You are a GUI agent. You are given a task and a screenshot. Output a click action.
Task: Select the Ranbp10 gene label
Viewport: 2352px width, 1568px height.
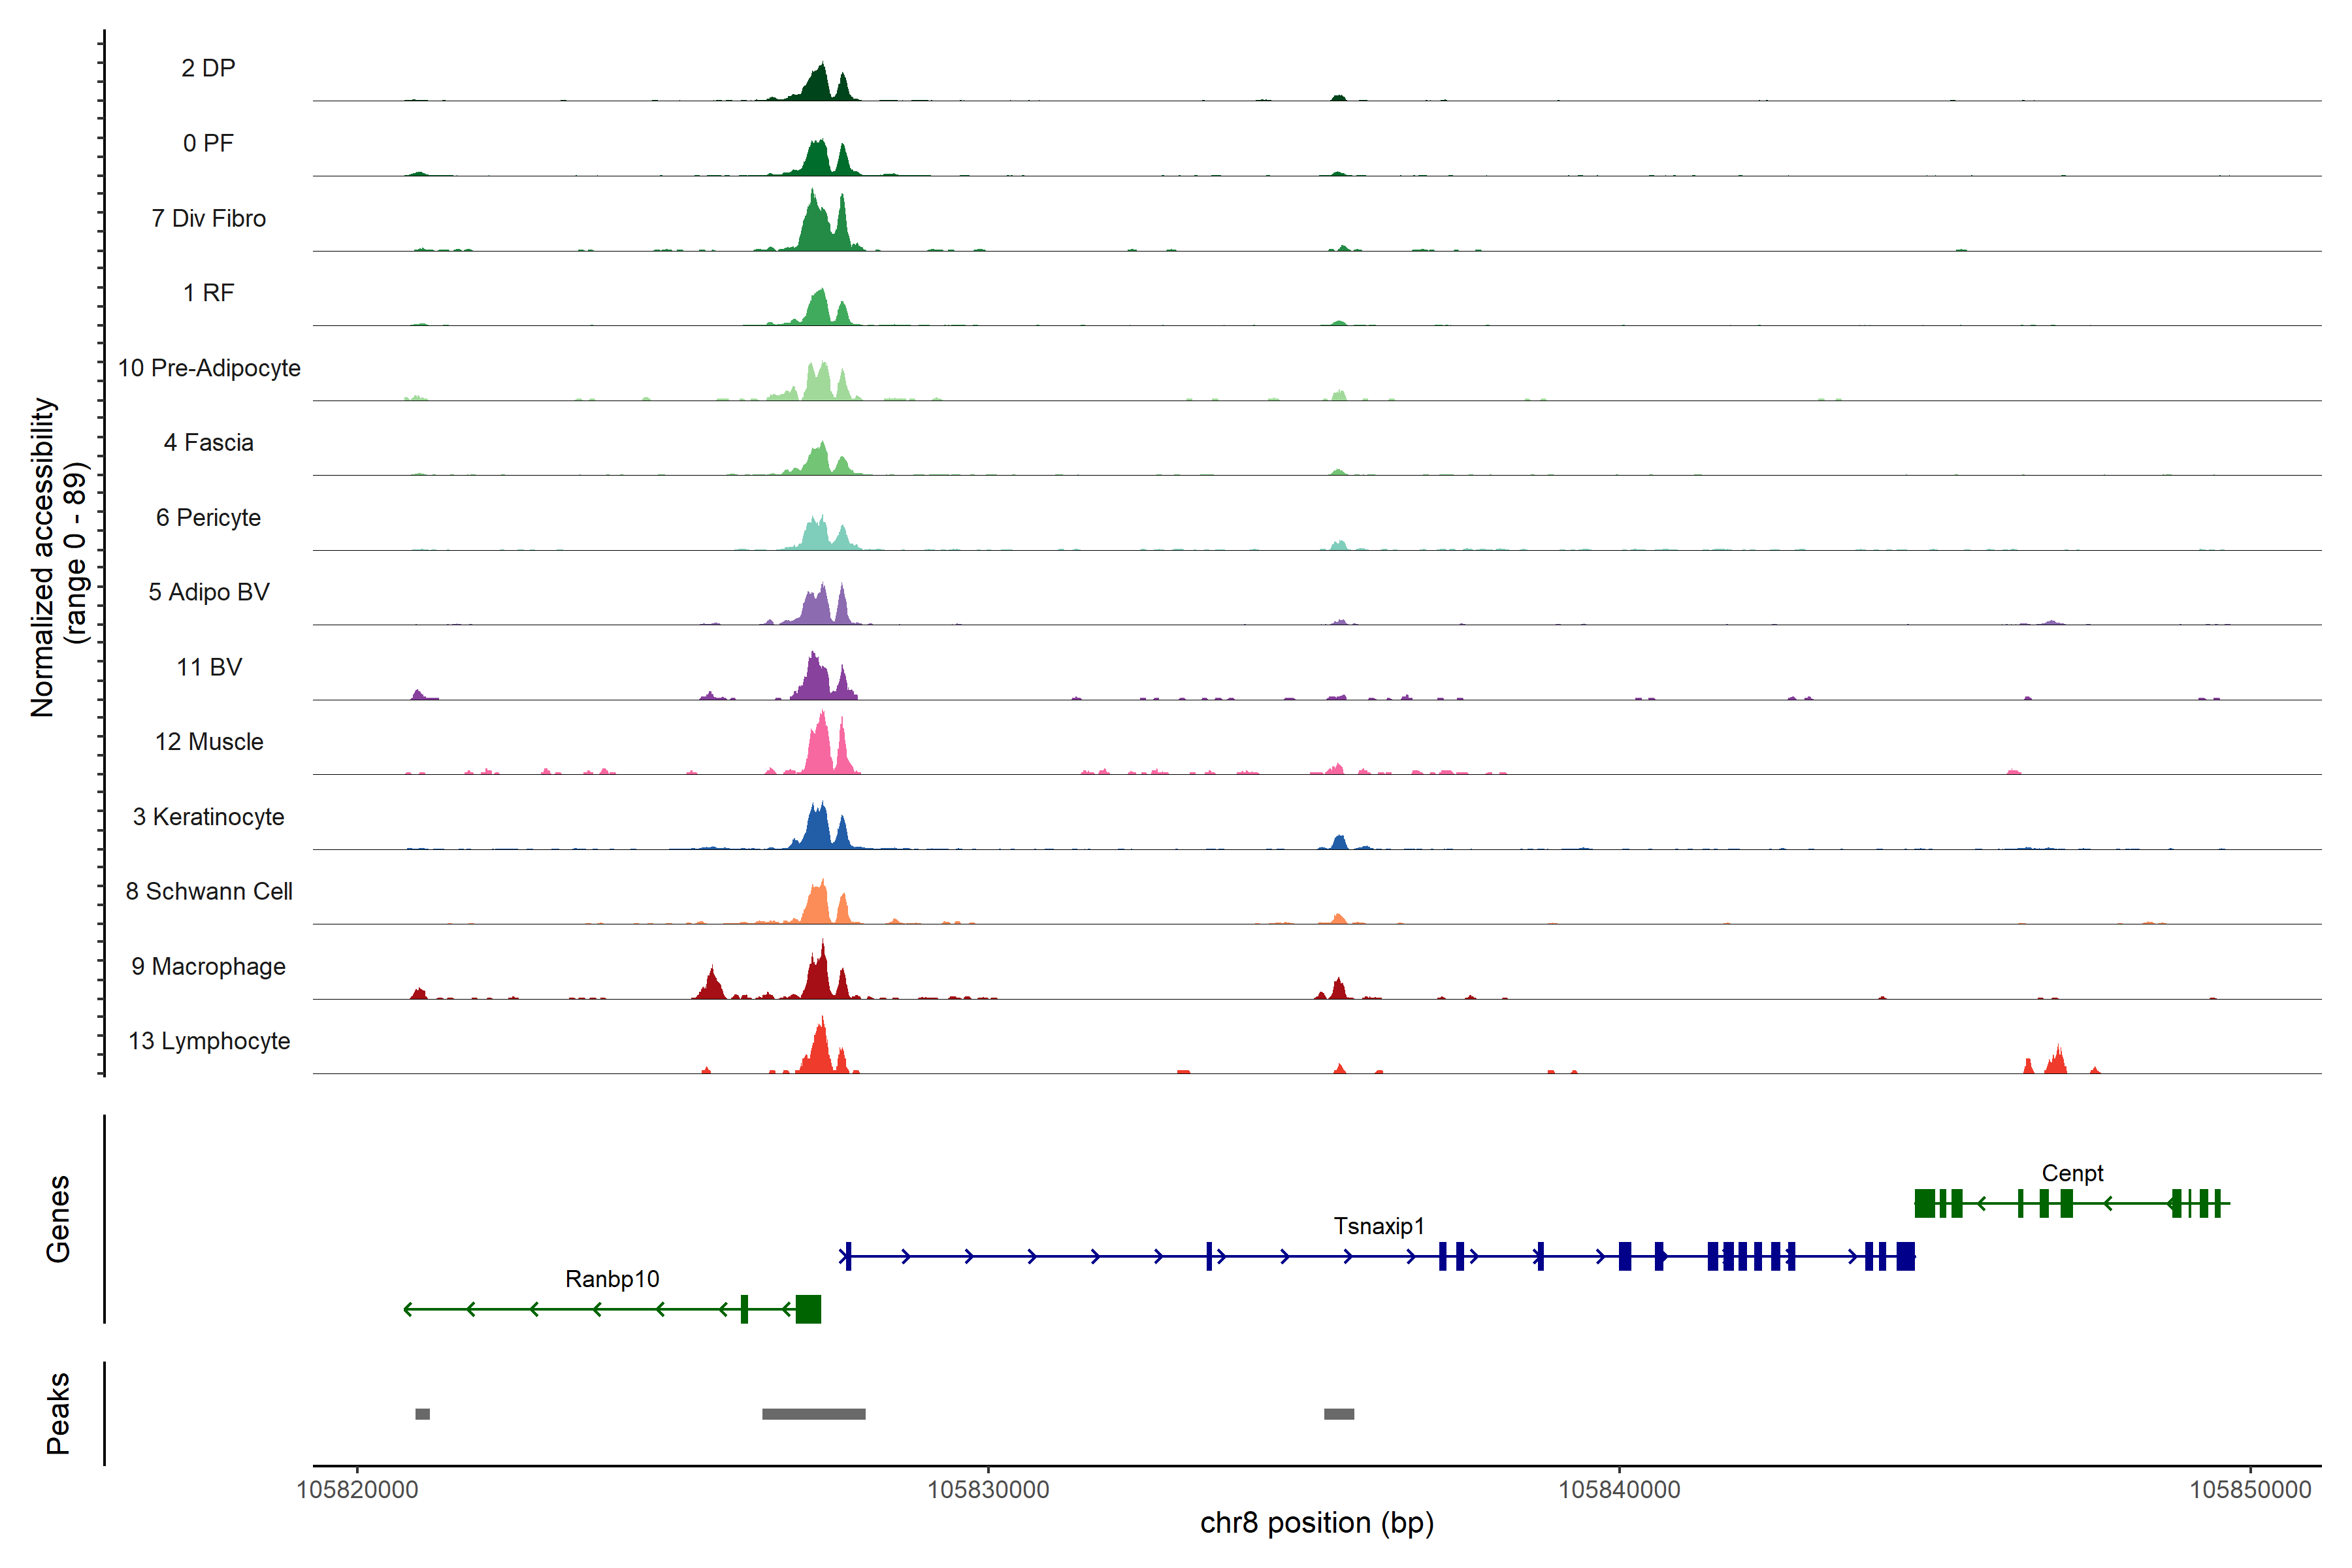pyautogui.click(x=612, y=1279)
